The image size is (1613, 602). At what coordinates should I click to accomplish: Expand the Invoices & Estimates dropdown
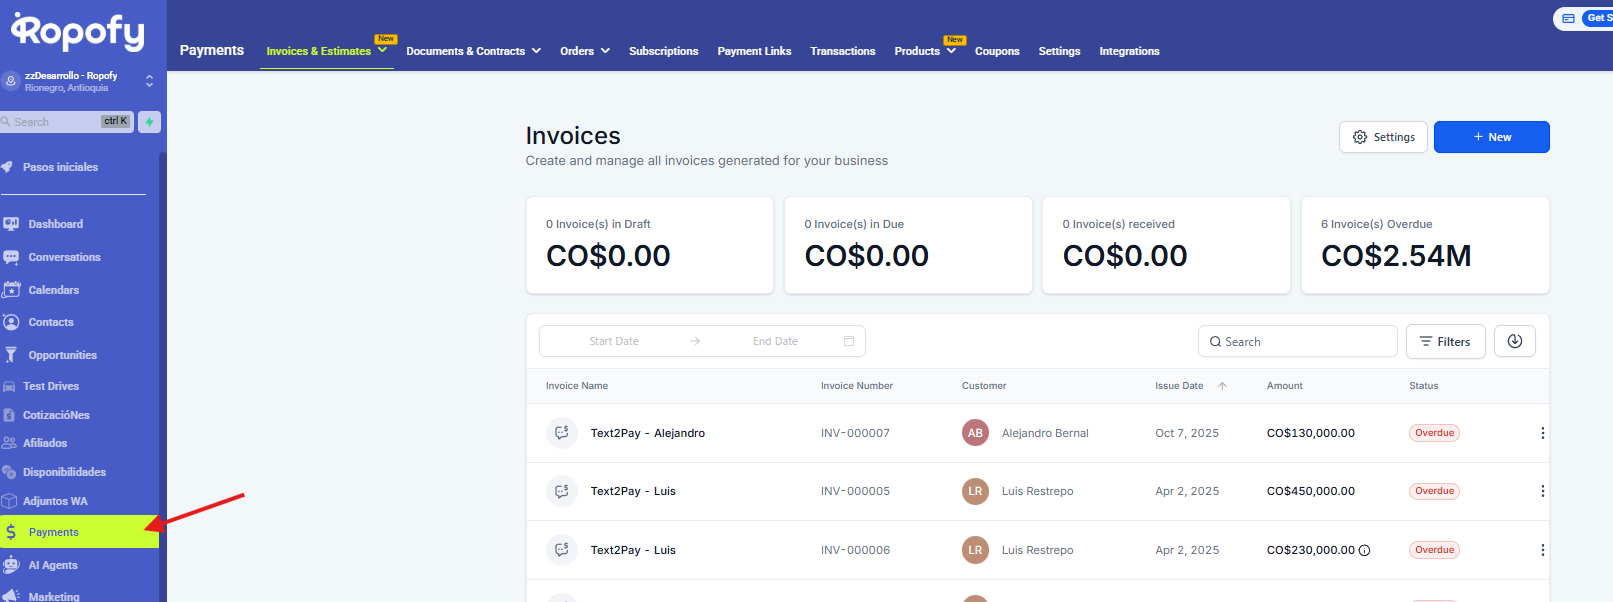[x=382, y=50]
